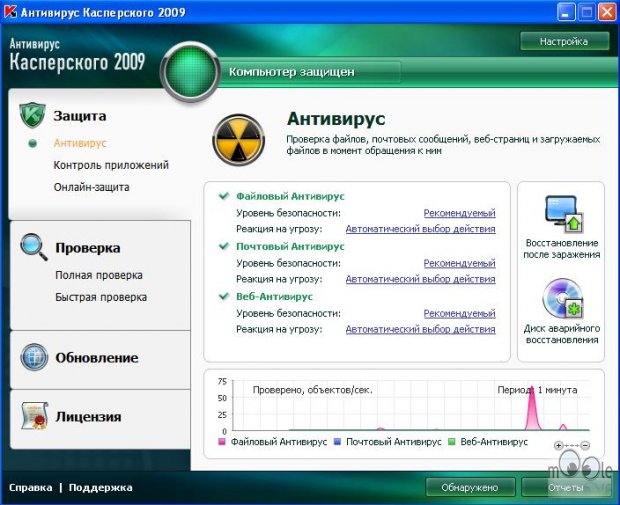The width and height of the screenshot is (620, 505).
Task: Click the chart zoom-out minus control
Action: tap(585, 445)
